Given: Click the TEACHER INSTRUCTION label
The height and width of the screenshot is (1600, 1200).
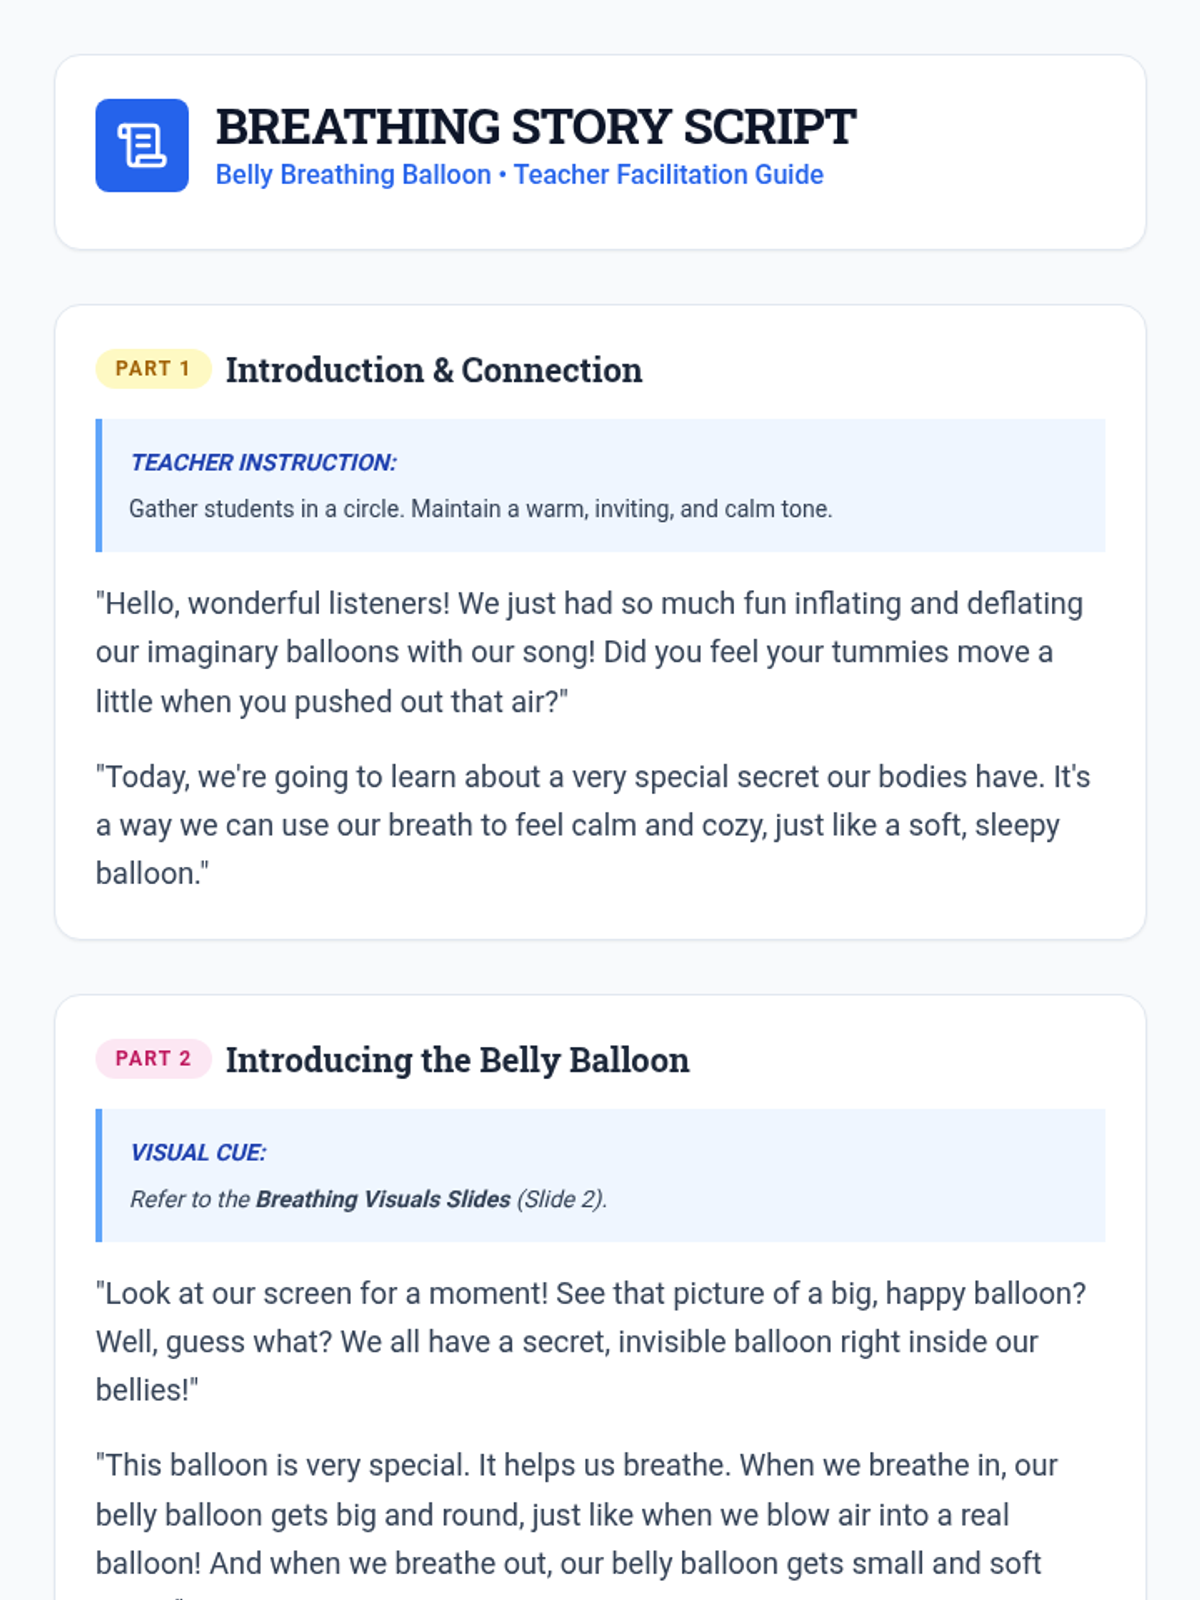Looking at the screenshot, I should click(264, 463).
